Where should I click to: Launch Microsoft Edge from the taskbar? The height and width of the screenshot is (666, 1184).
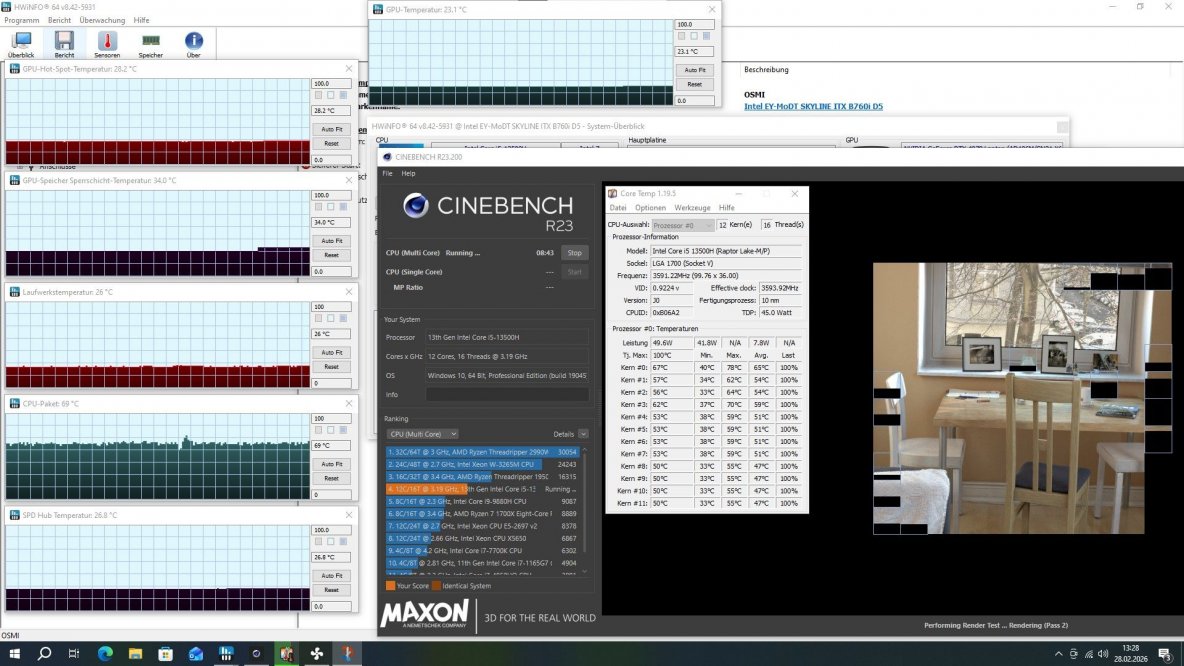pos(105,654)
